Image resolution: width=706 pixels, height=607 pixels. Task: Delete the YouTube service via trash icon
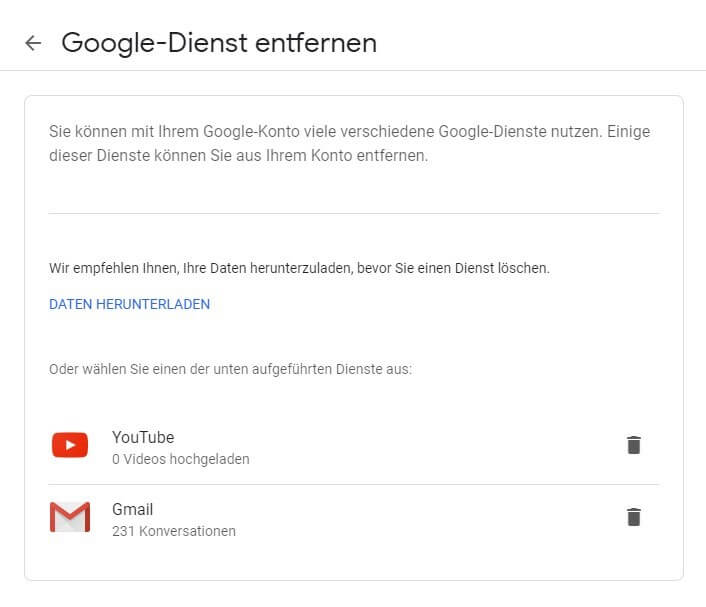point(634,445)
